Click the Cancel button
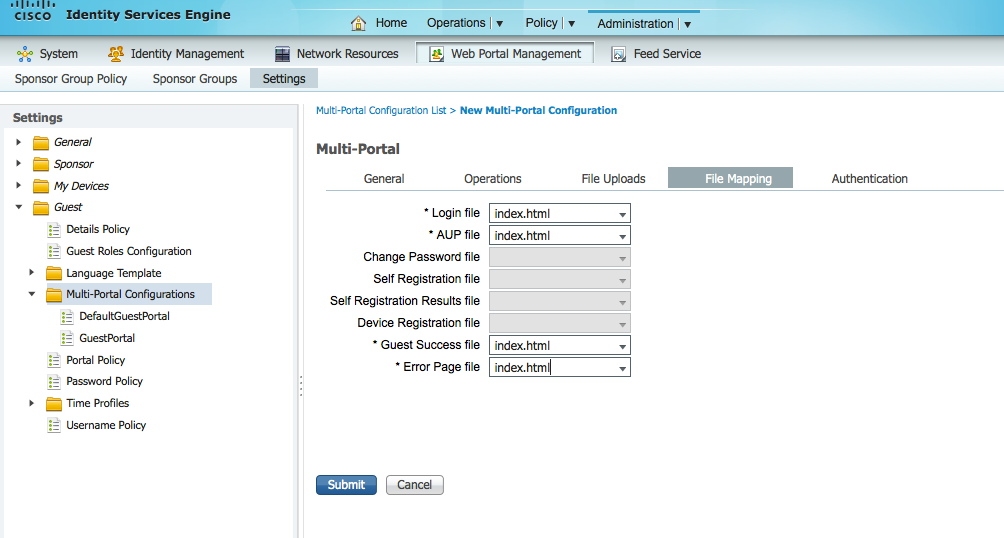 click(x=414, y=485)
